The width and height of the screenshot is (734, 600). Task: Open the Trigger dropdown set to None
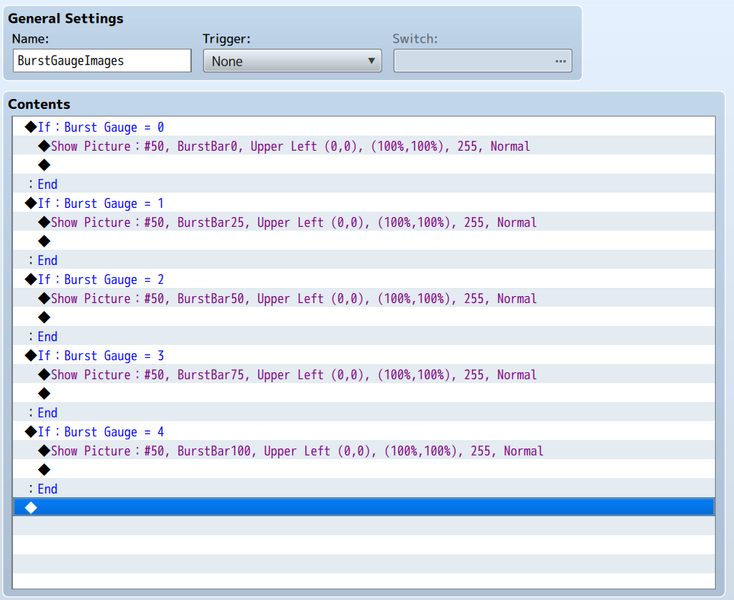292,61
